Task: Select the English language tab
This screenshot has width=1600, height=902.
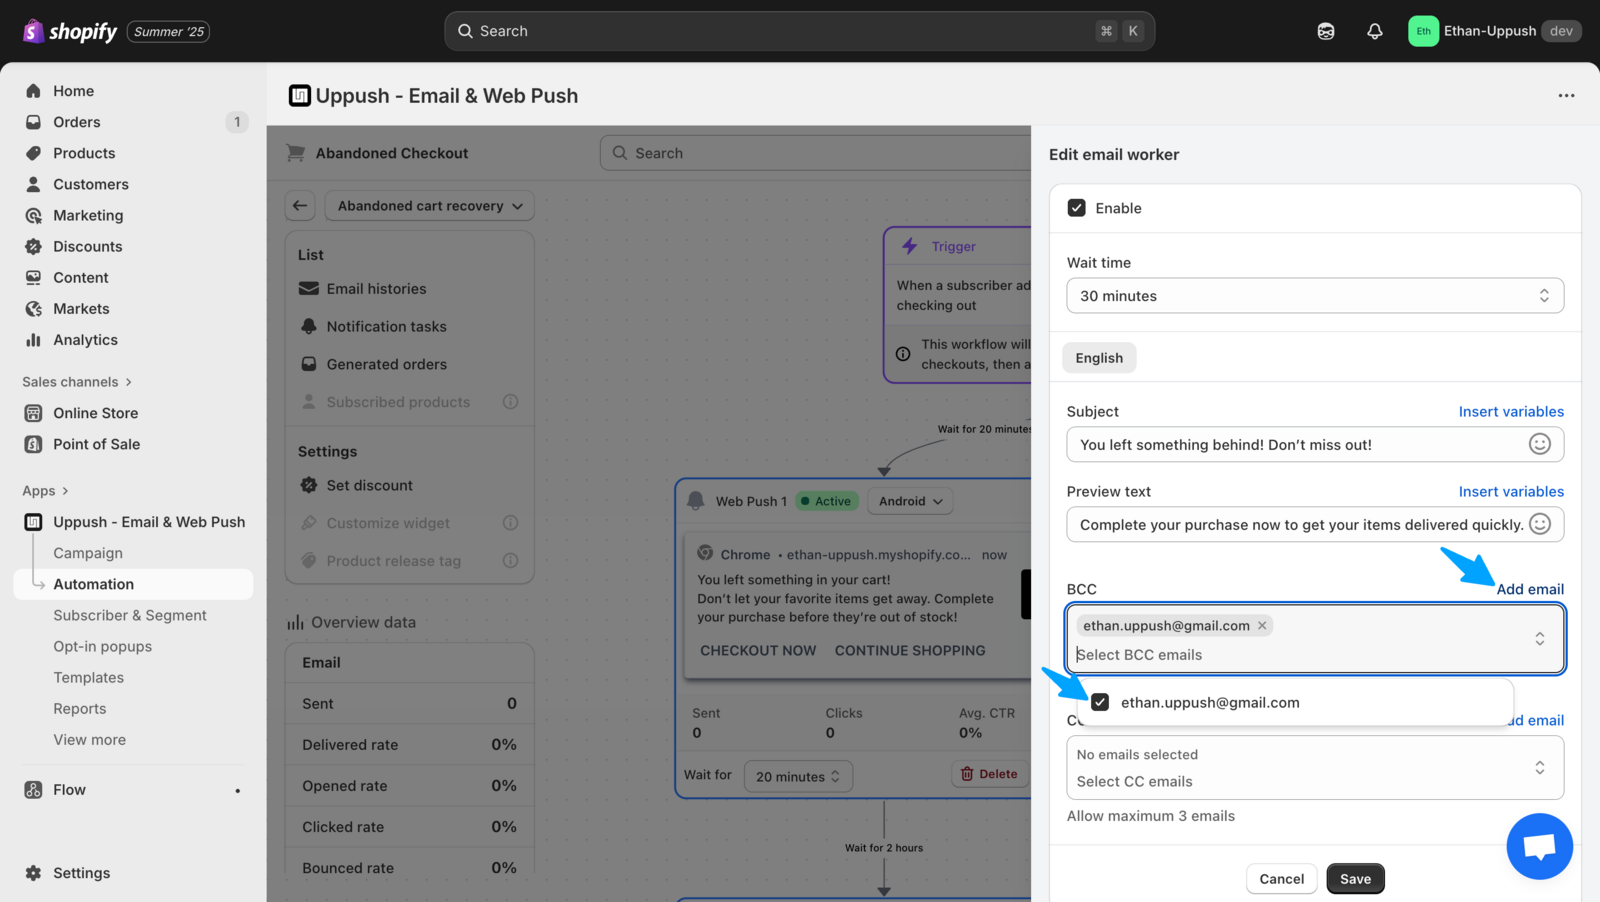Action: coord(1098,358)
